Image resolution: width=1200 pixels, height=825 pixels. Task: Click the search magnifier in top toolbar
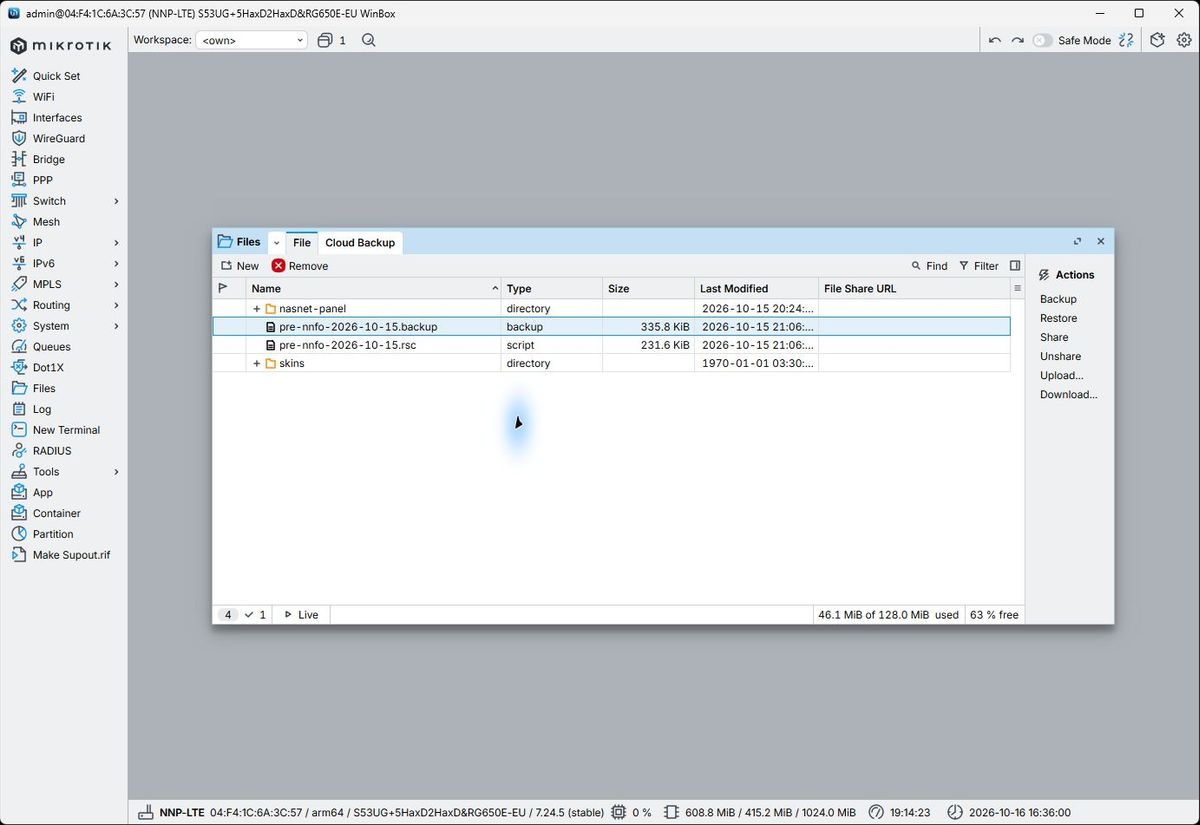(x=369, y=40)
